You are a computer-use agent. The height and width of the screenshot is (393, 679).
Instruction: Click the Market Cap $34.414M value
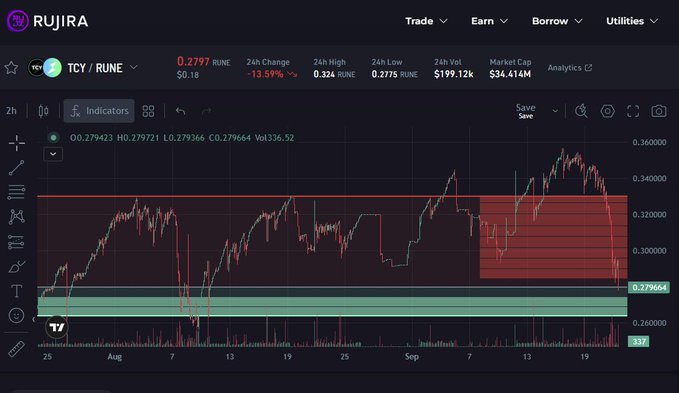[x=510, y=74]
